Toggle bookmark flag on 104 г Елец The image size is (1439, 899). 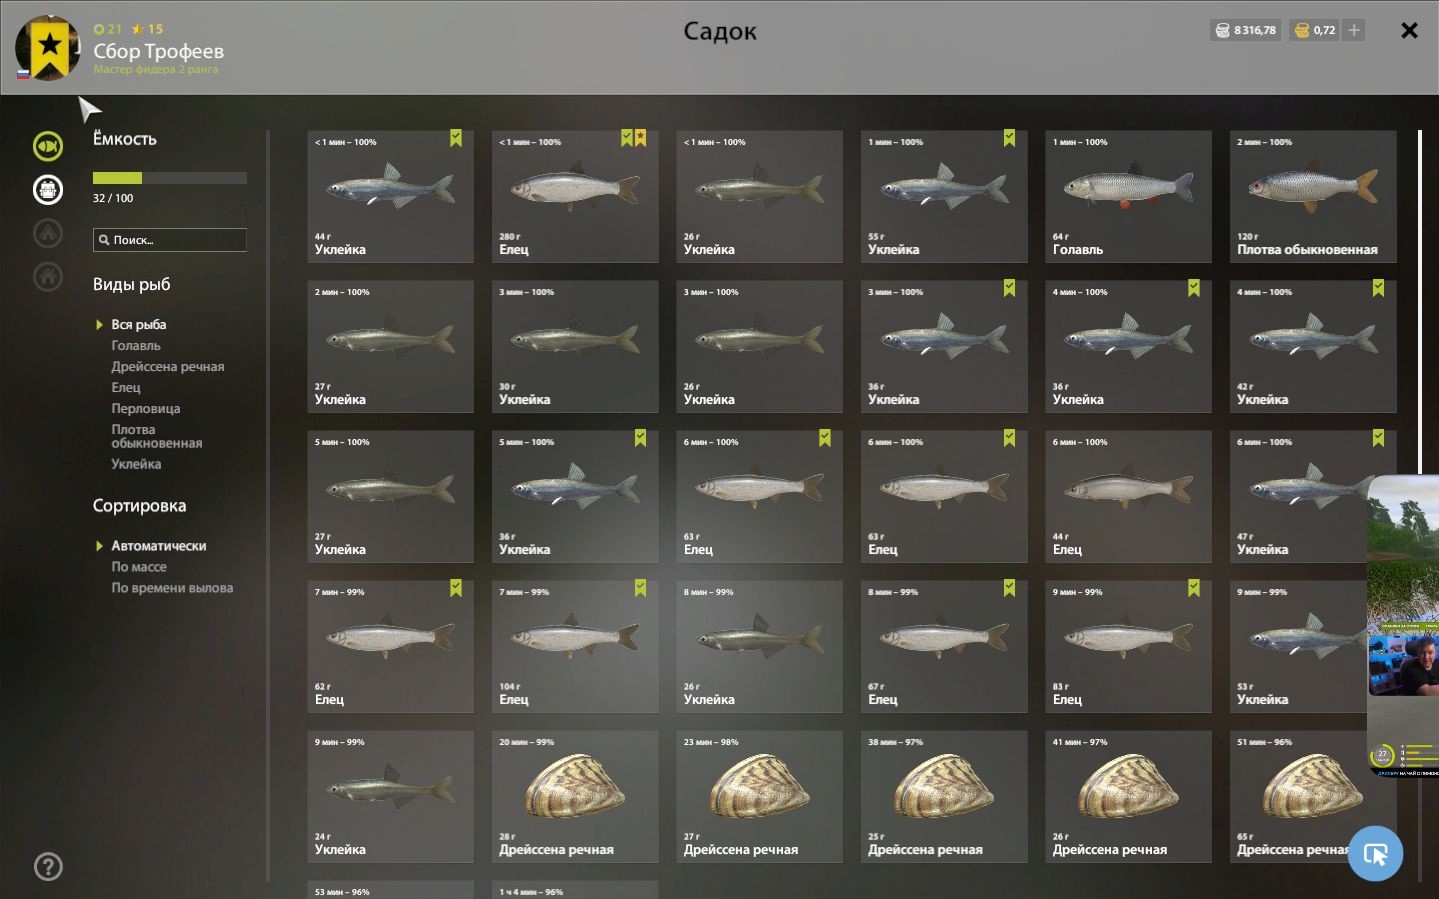640,588
